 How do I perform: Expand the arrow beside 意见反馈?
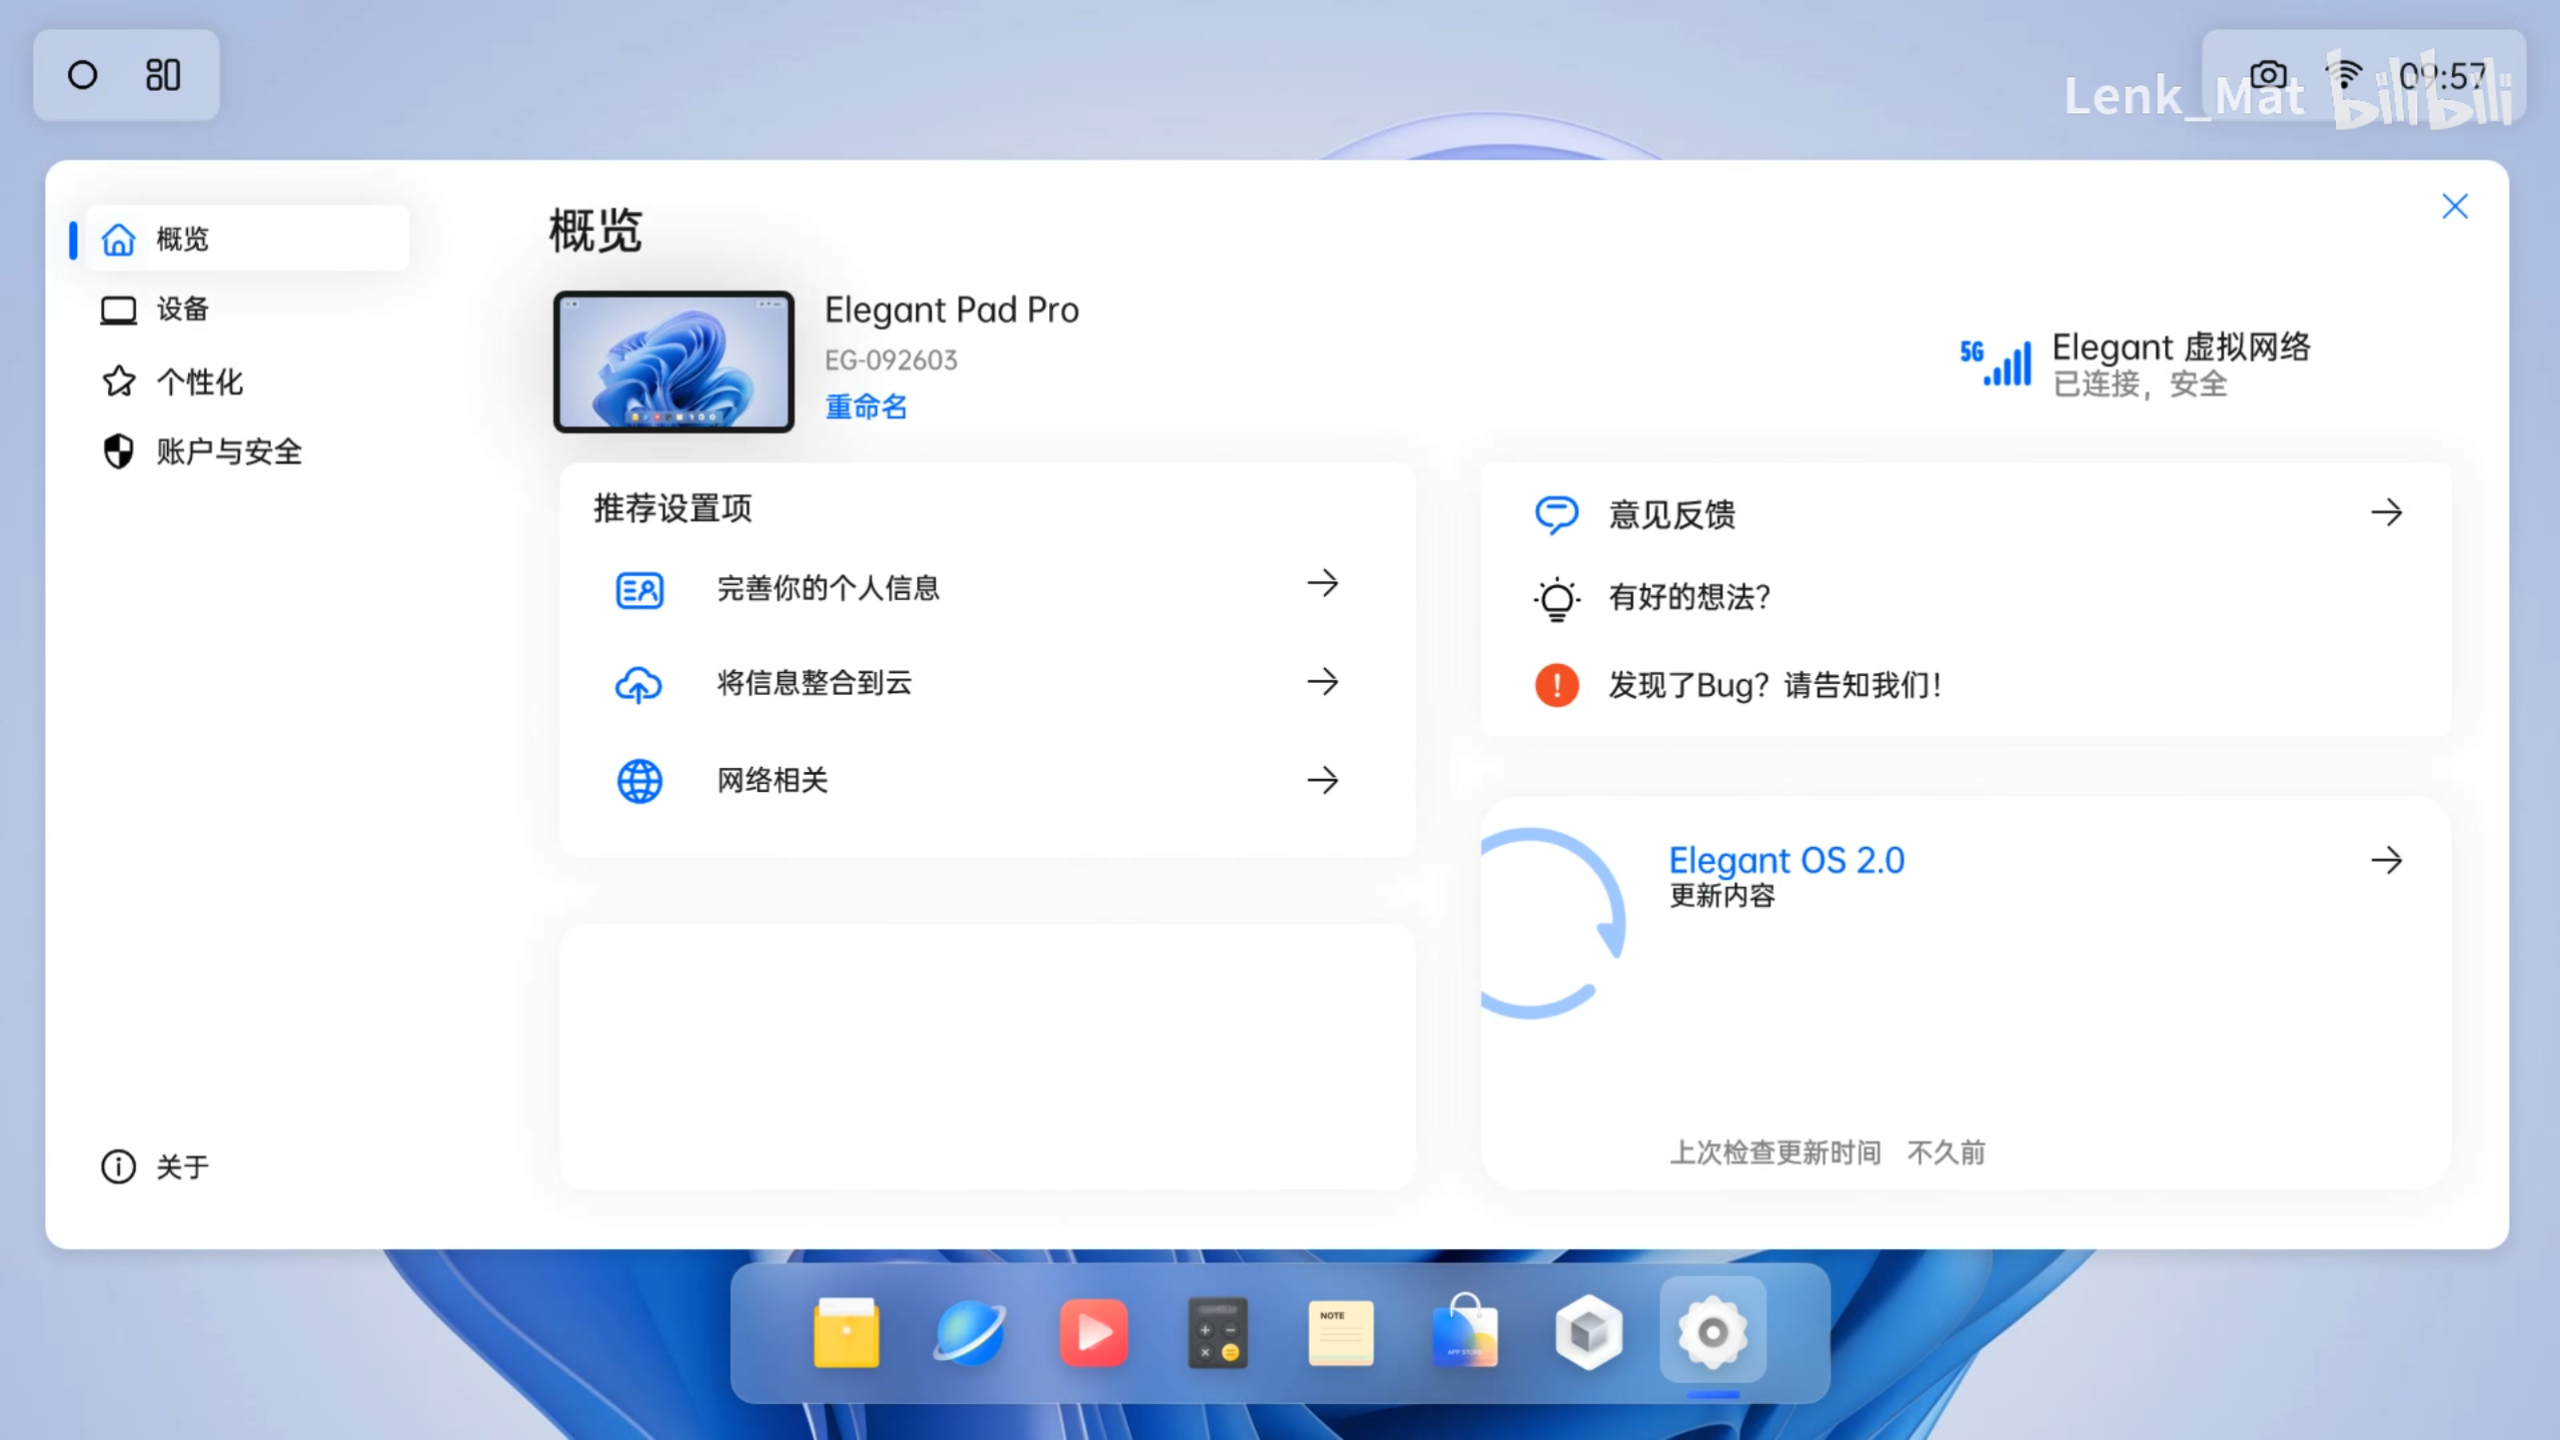click(2387, 513)
